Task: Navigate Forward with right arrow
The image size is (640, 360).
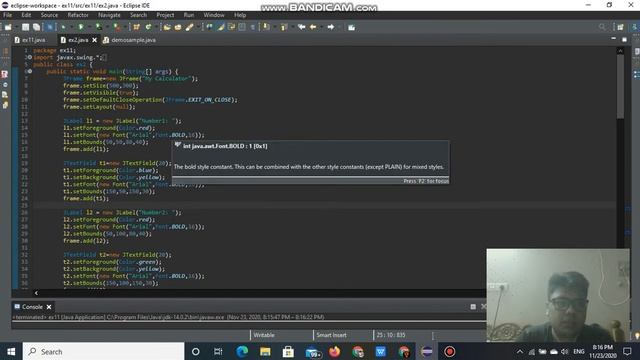Action: (331, 27)
